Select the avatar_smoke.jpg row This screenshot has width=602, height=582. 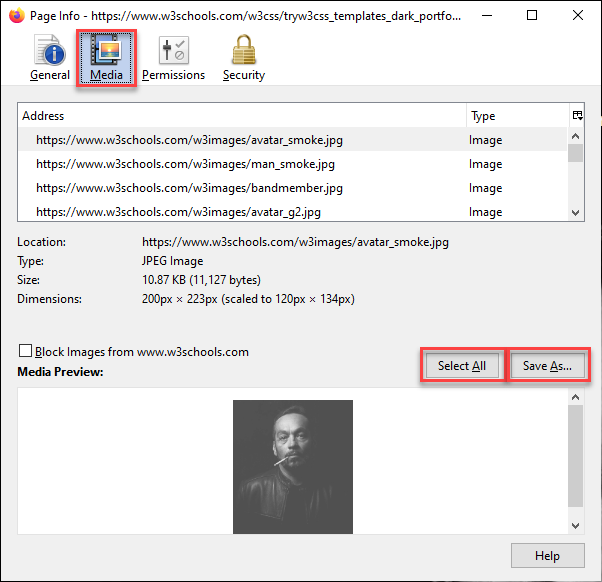coord(293,140)
